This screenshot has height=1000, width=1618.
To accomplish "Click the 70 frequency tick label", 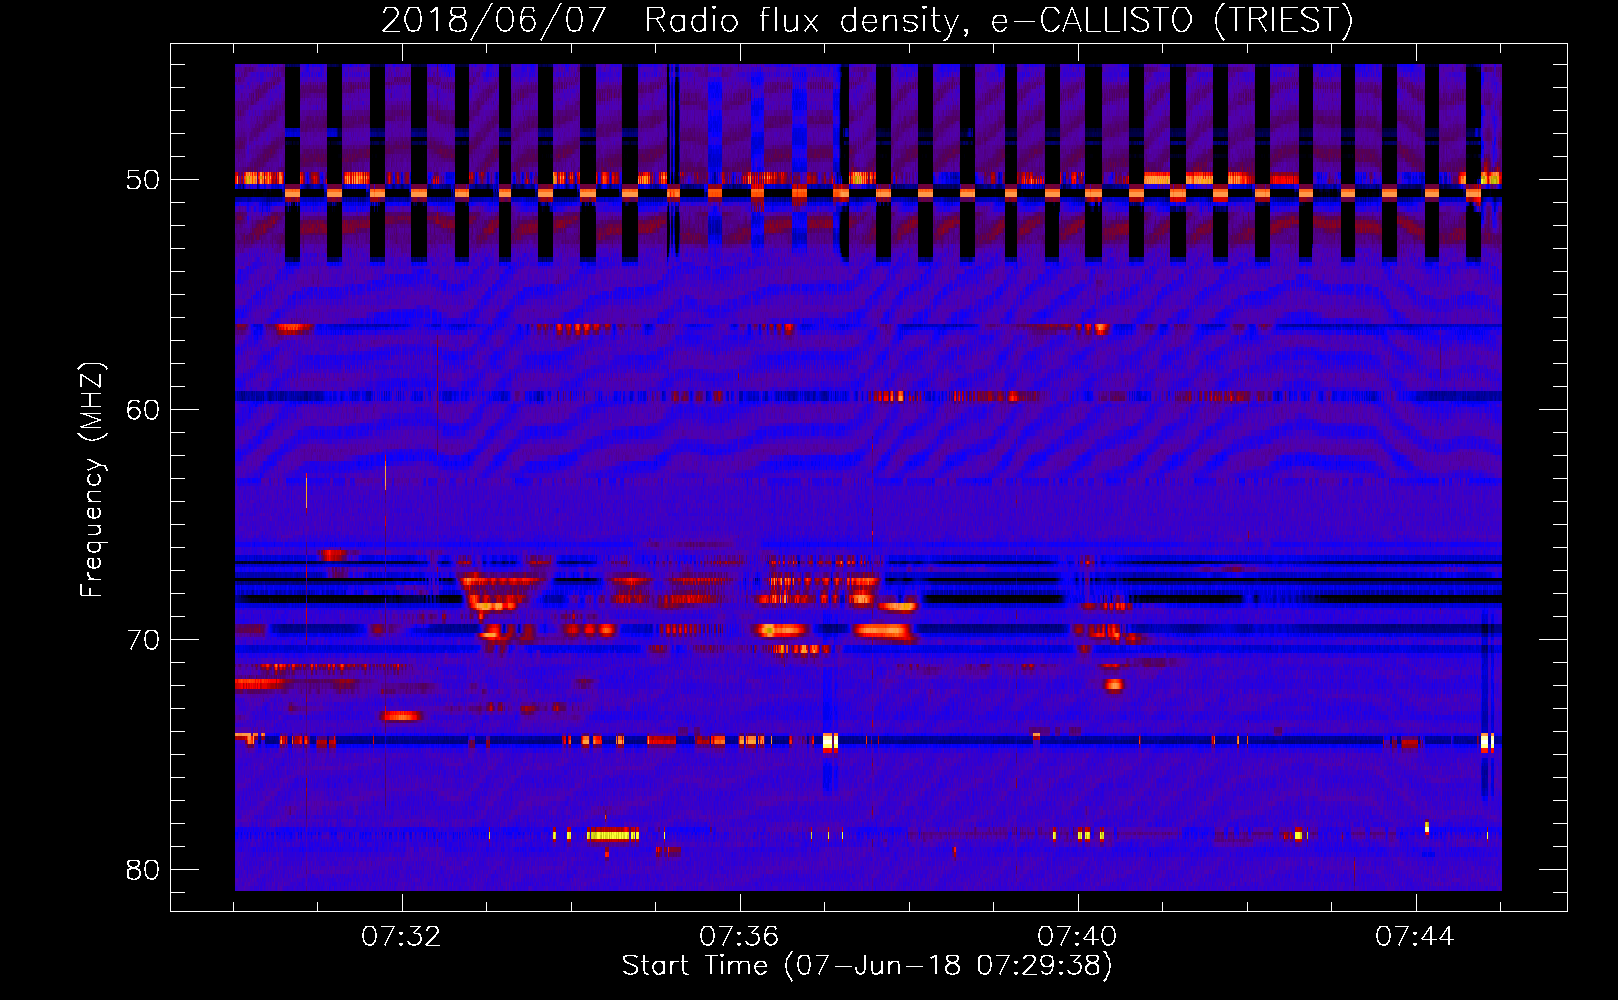I will click(142, 640).
